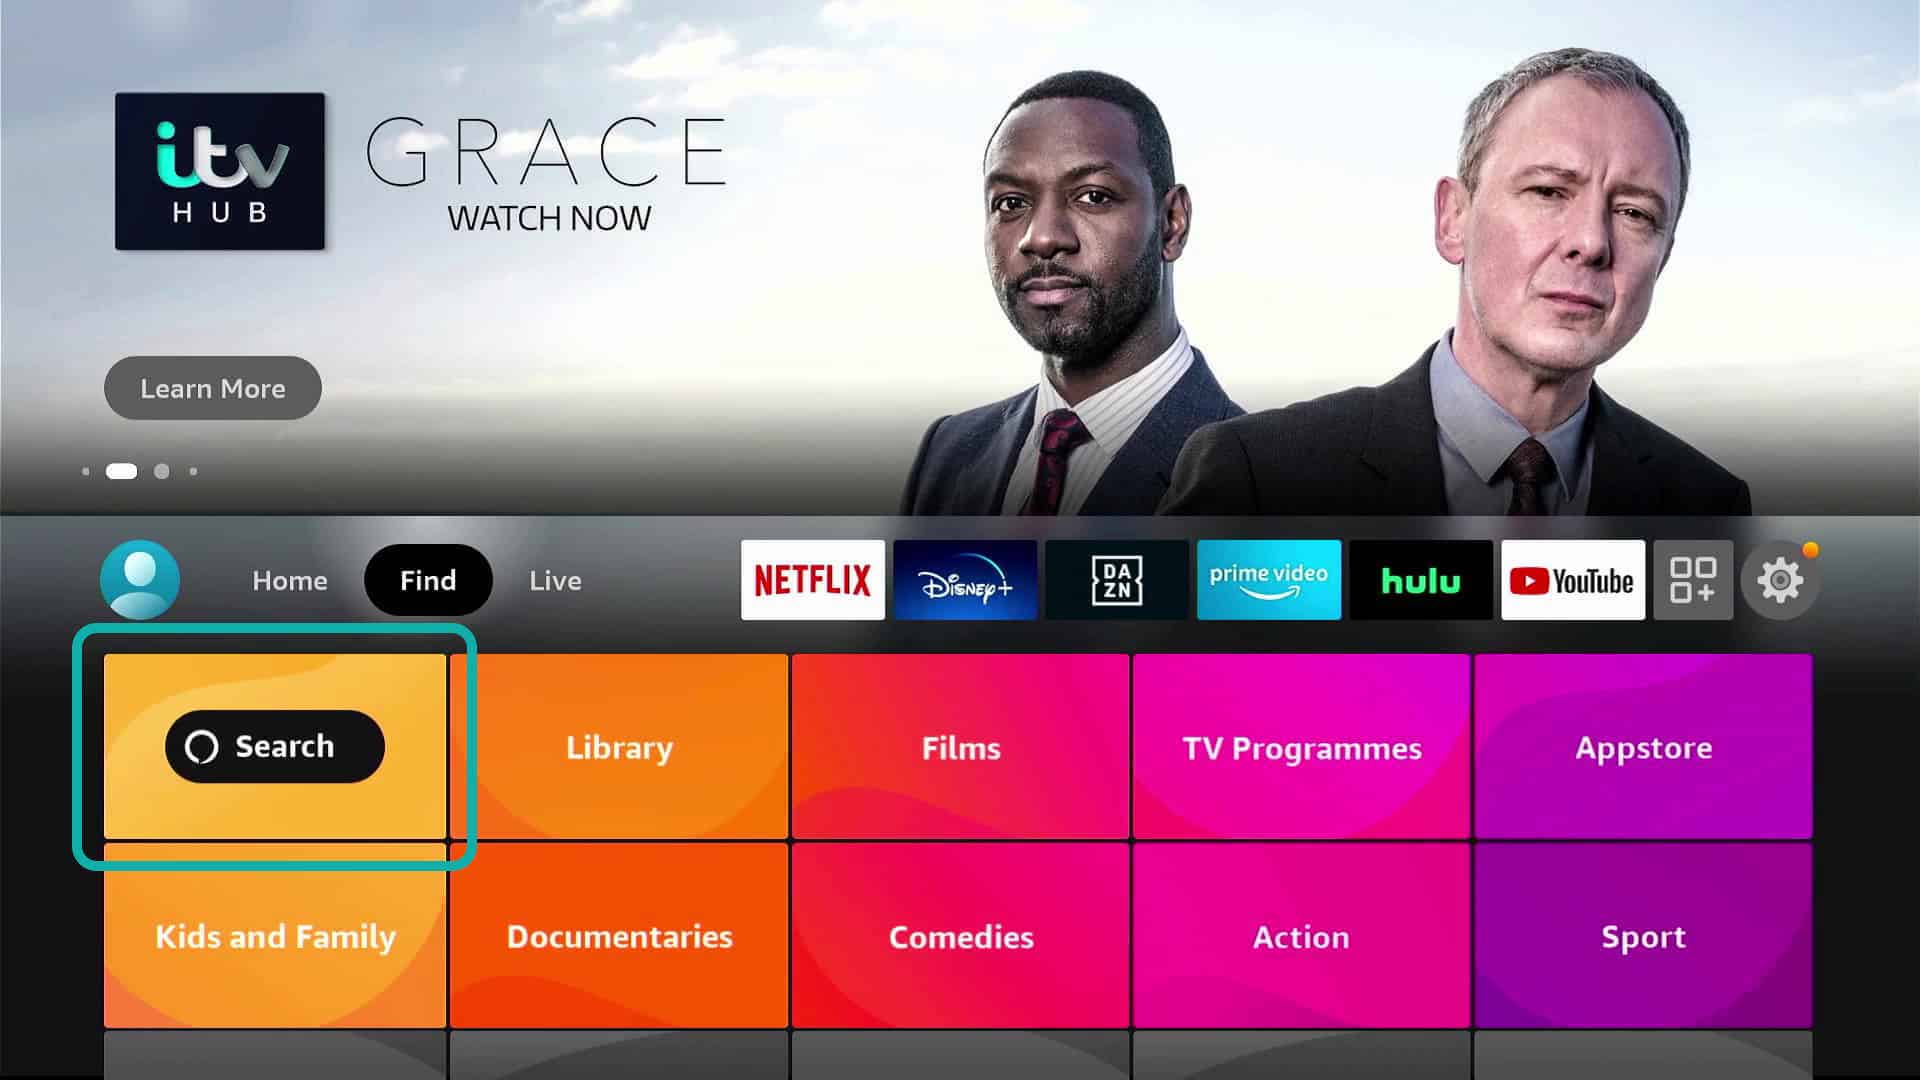The height and width of the screenshot is (1080, 1920).
Task: Select the Find navigation tab
Action: (429, 580)
